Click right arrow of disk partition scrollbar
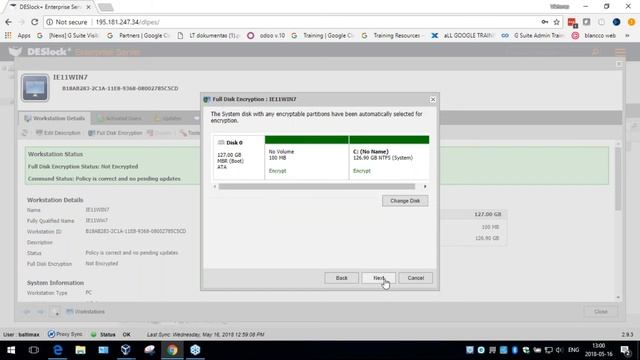Screen dimensions: 640x360 point(425,187)
